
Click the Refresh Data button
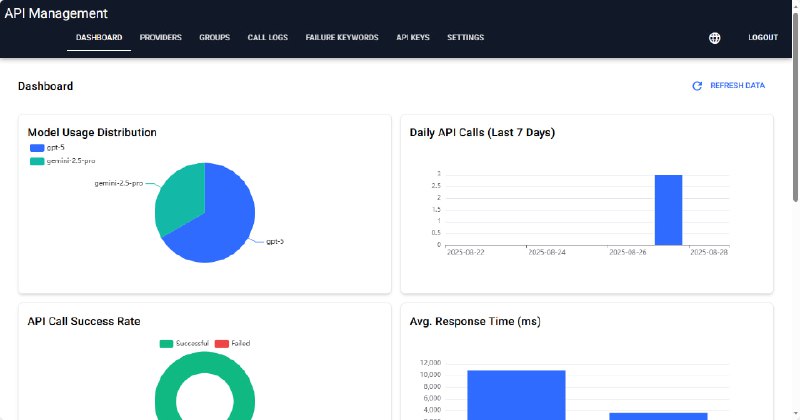(729, 86)
